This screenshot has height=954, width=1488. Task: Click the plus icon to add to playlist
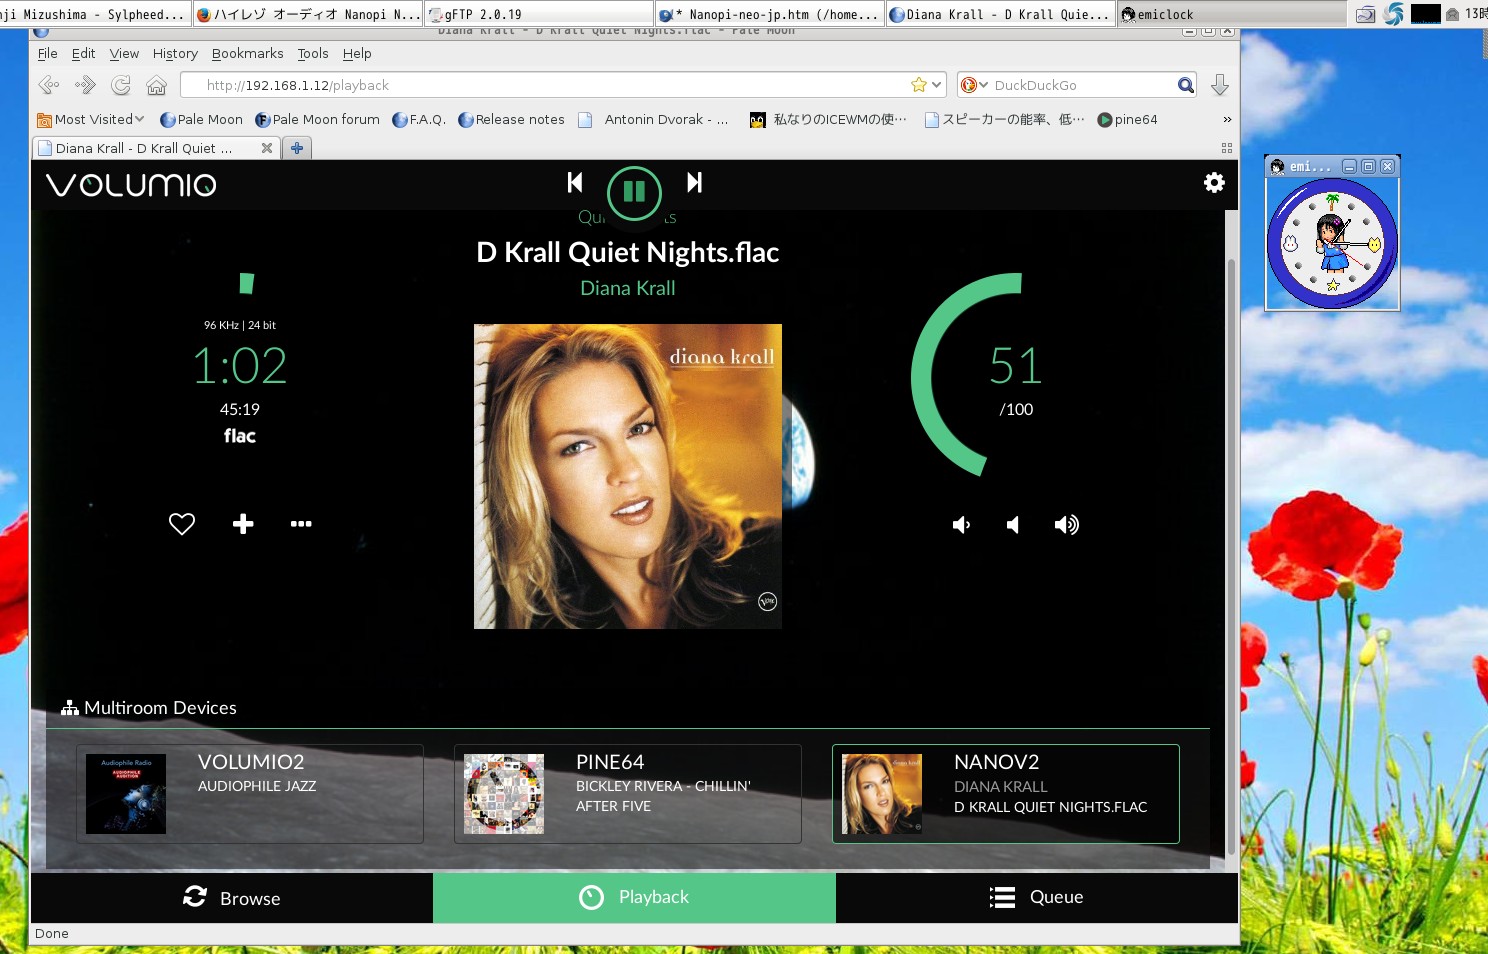[x=243, y=524]
